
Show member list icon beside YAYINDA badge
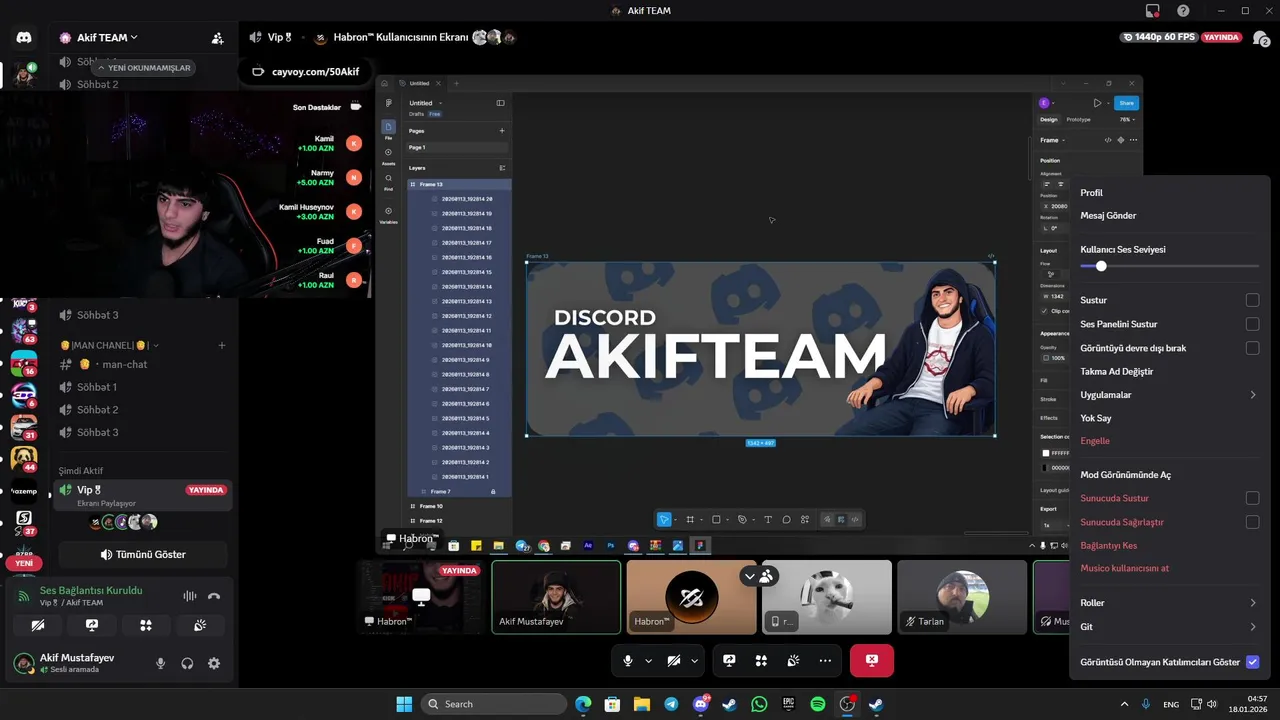tap(1261, 38)
